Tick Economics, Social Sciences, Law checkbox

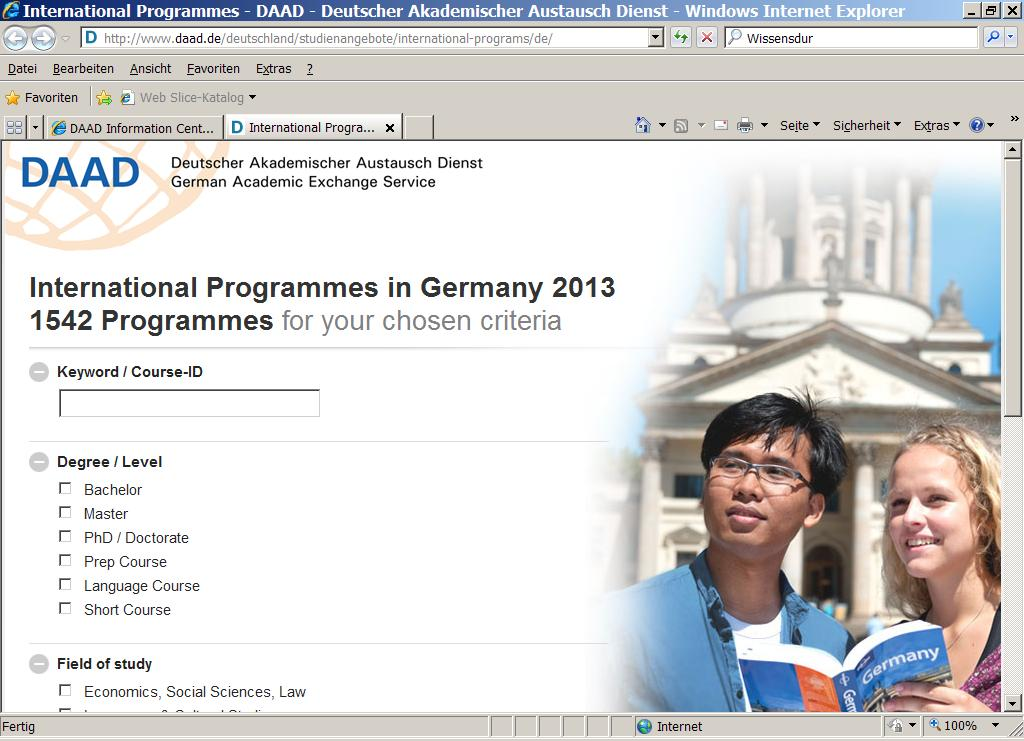pyautogui.click(x=65, y=690)
